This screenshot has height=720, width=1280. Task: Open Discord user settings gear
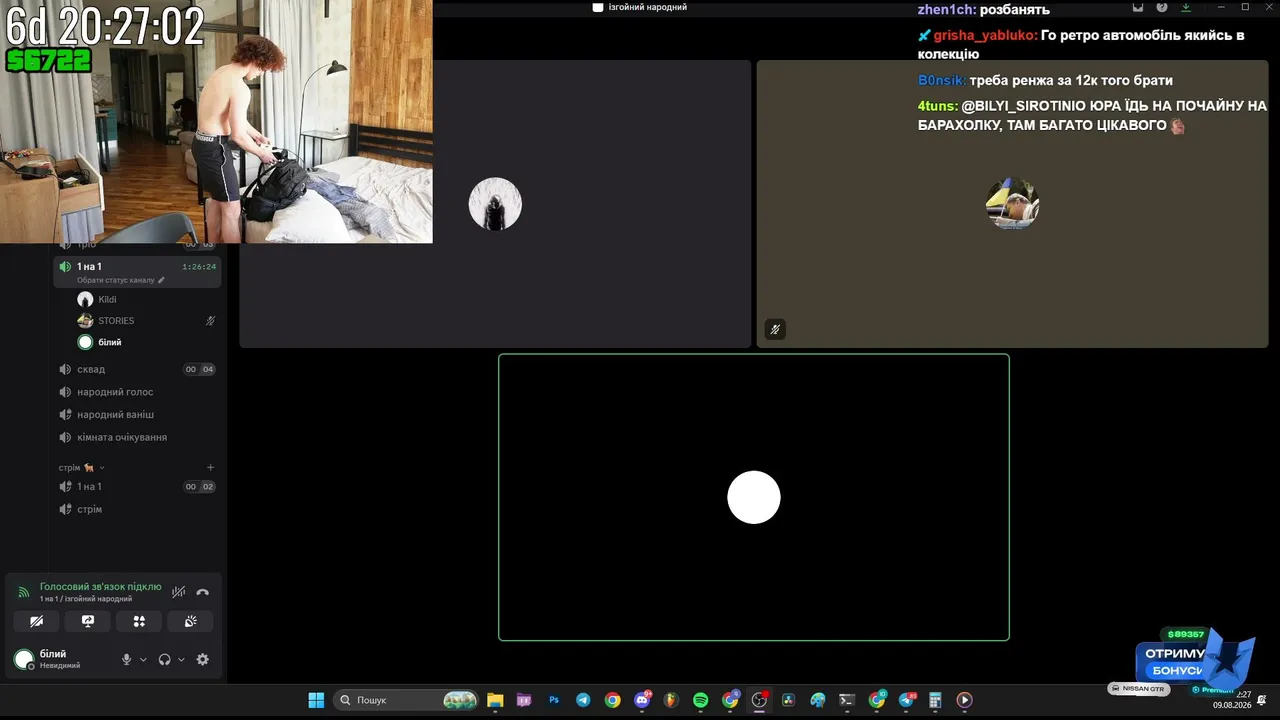click(203, 660)
